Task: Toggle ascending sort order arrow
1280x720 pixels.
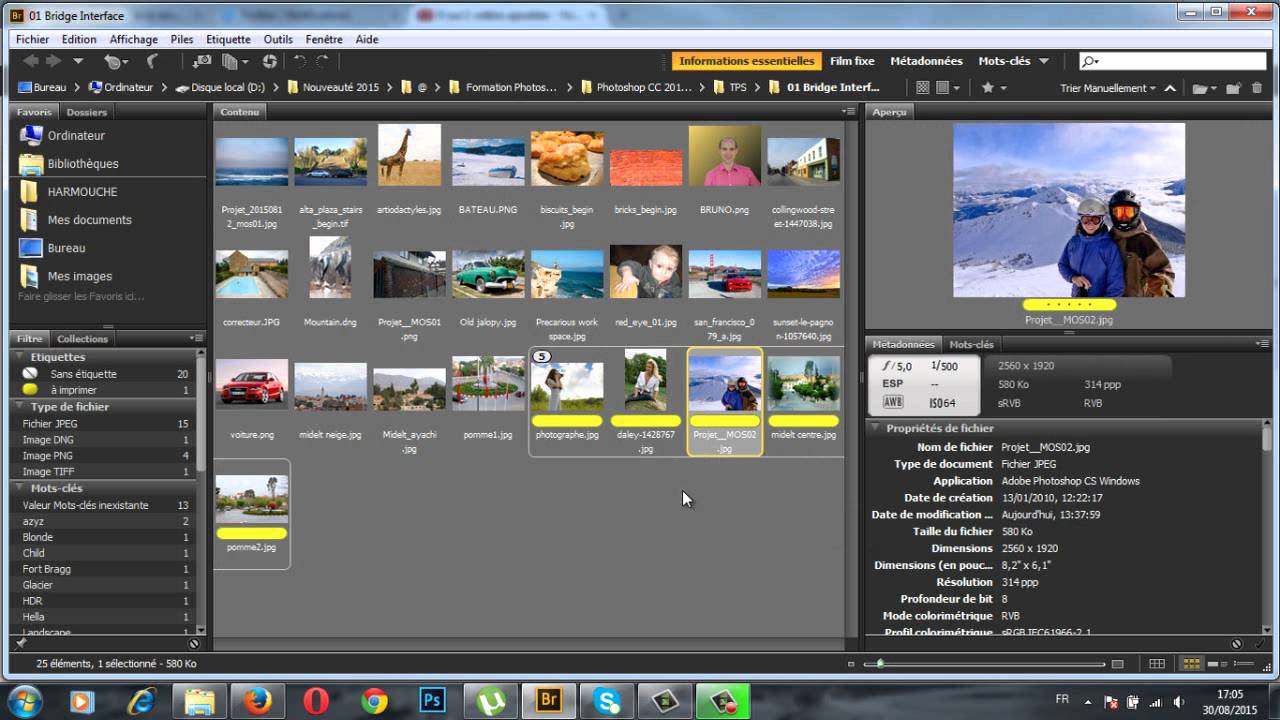Action: [x=1169, y=88]
